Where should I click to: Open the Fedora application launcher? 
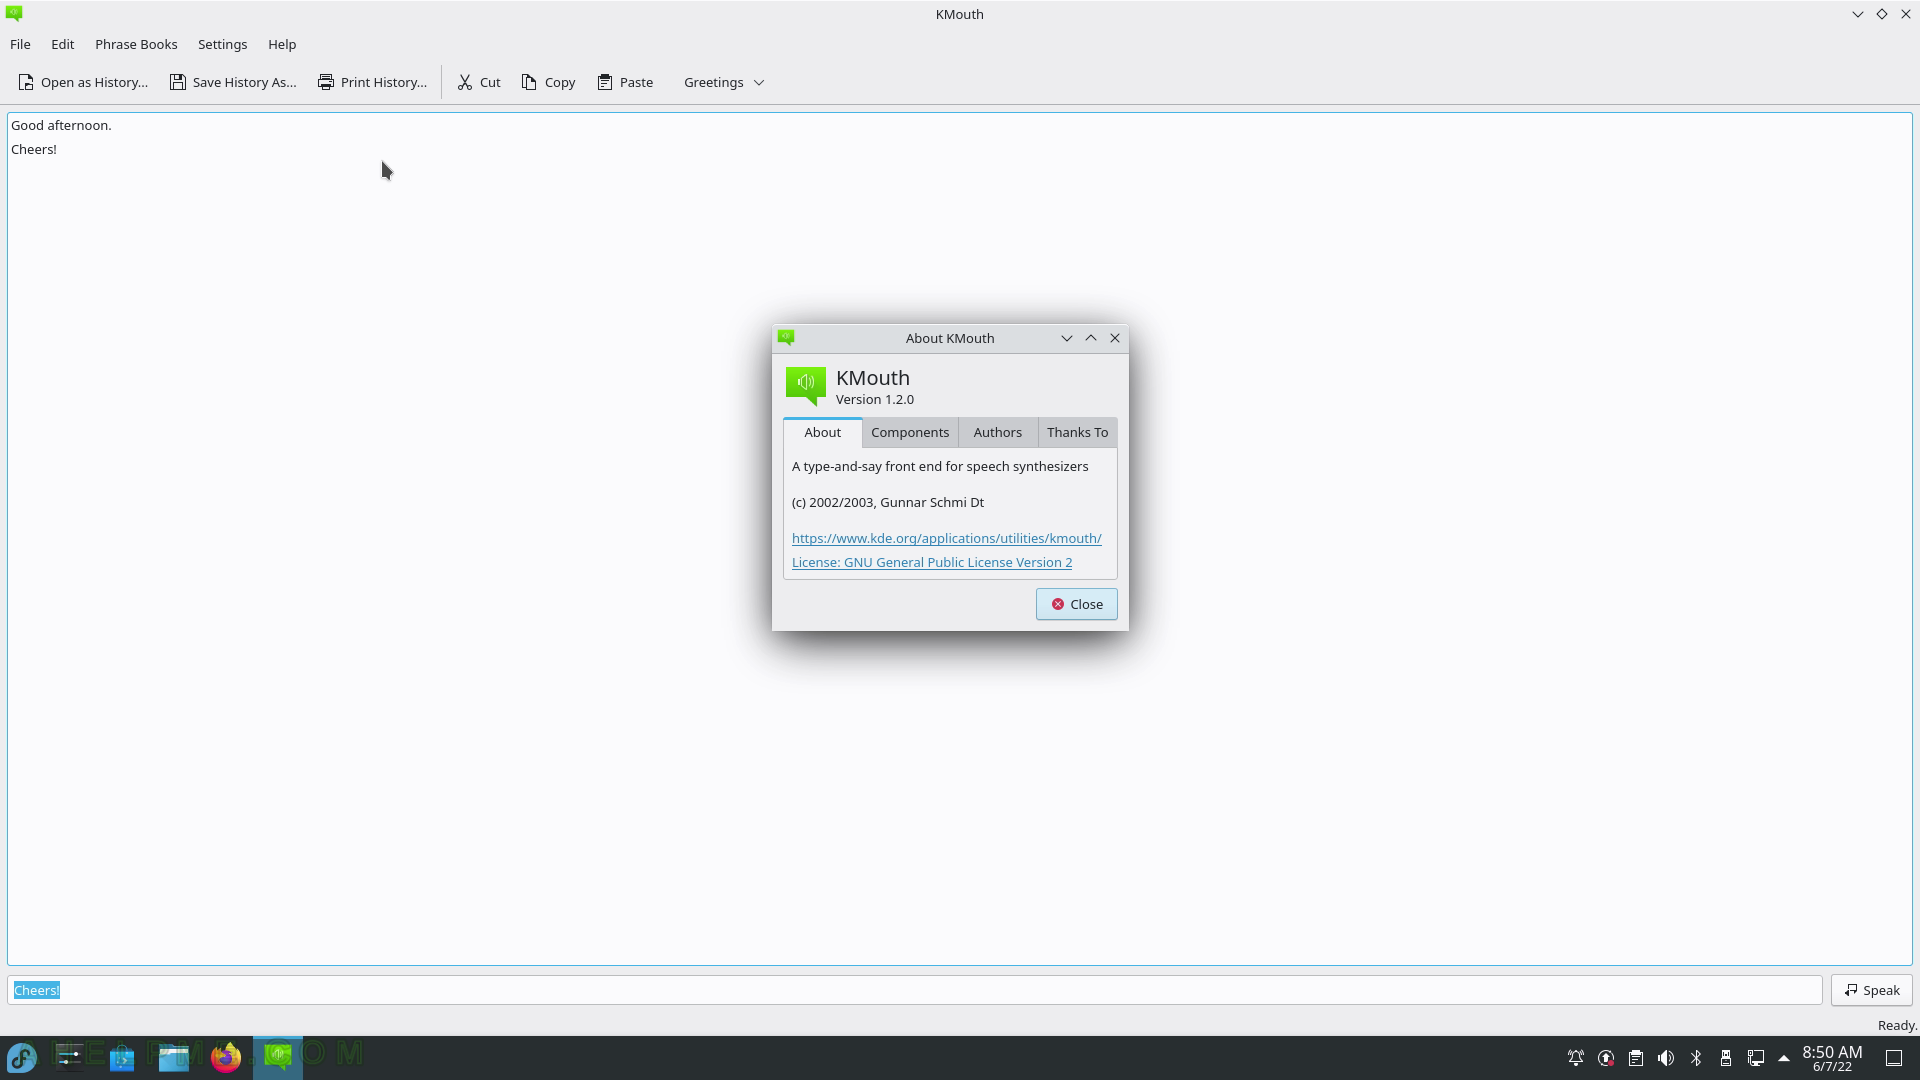(x=22, y=1057)
